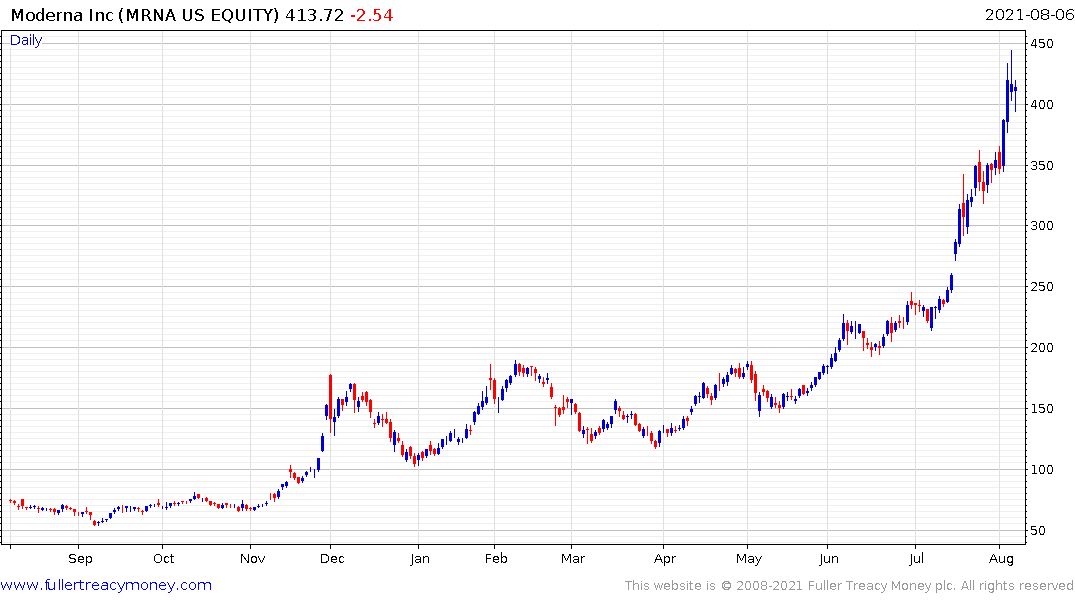Viewport: 1075px width, 600px height.
Task: Select the May label on date axis
Action: coord(749,559)
